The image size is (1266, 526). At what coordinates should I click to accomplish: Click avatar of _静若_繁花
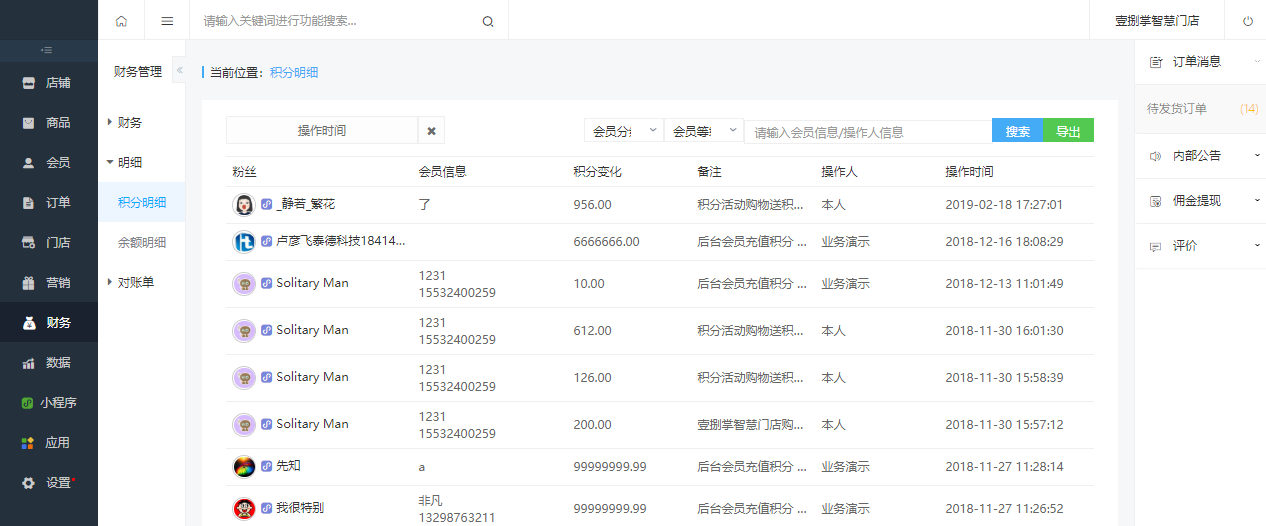[244, 204]
